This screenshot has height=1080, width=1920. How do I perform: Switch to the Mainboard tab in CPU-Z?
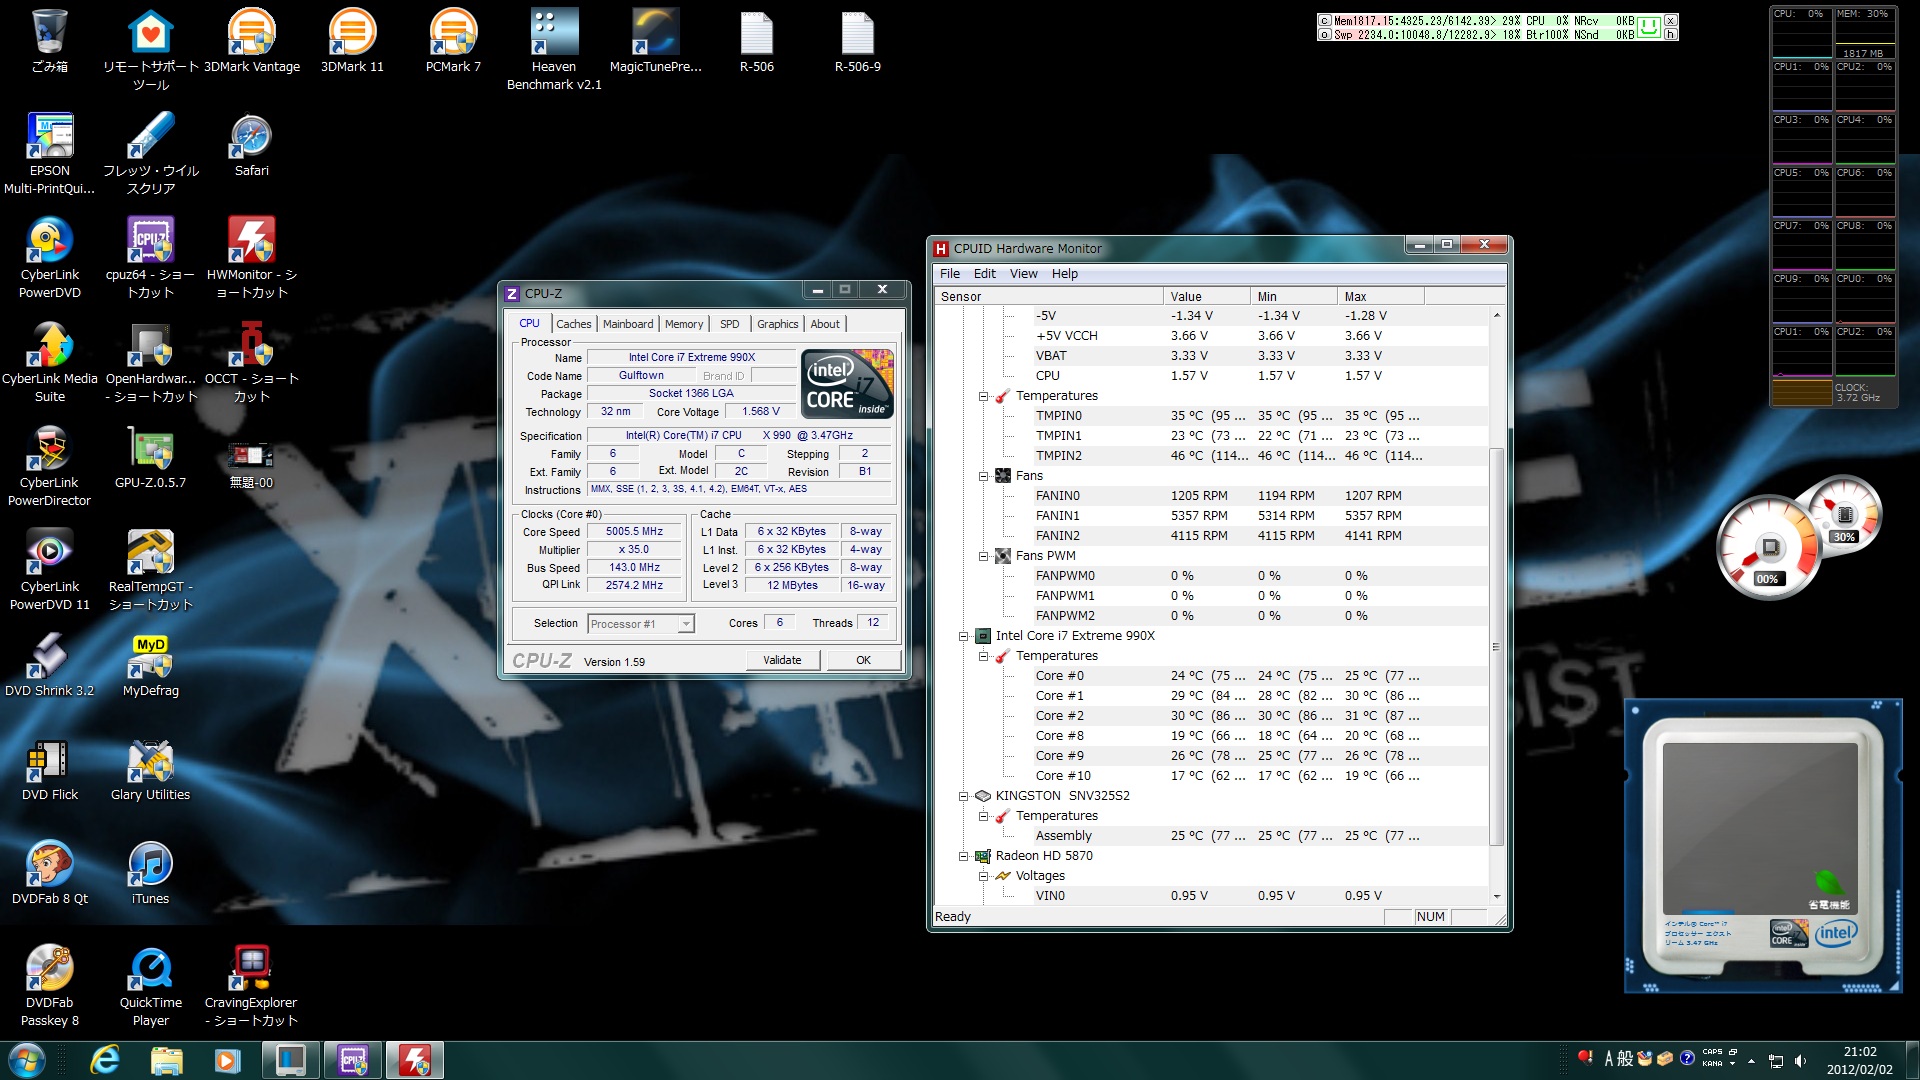click(627, 324)
